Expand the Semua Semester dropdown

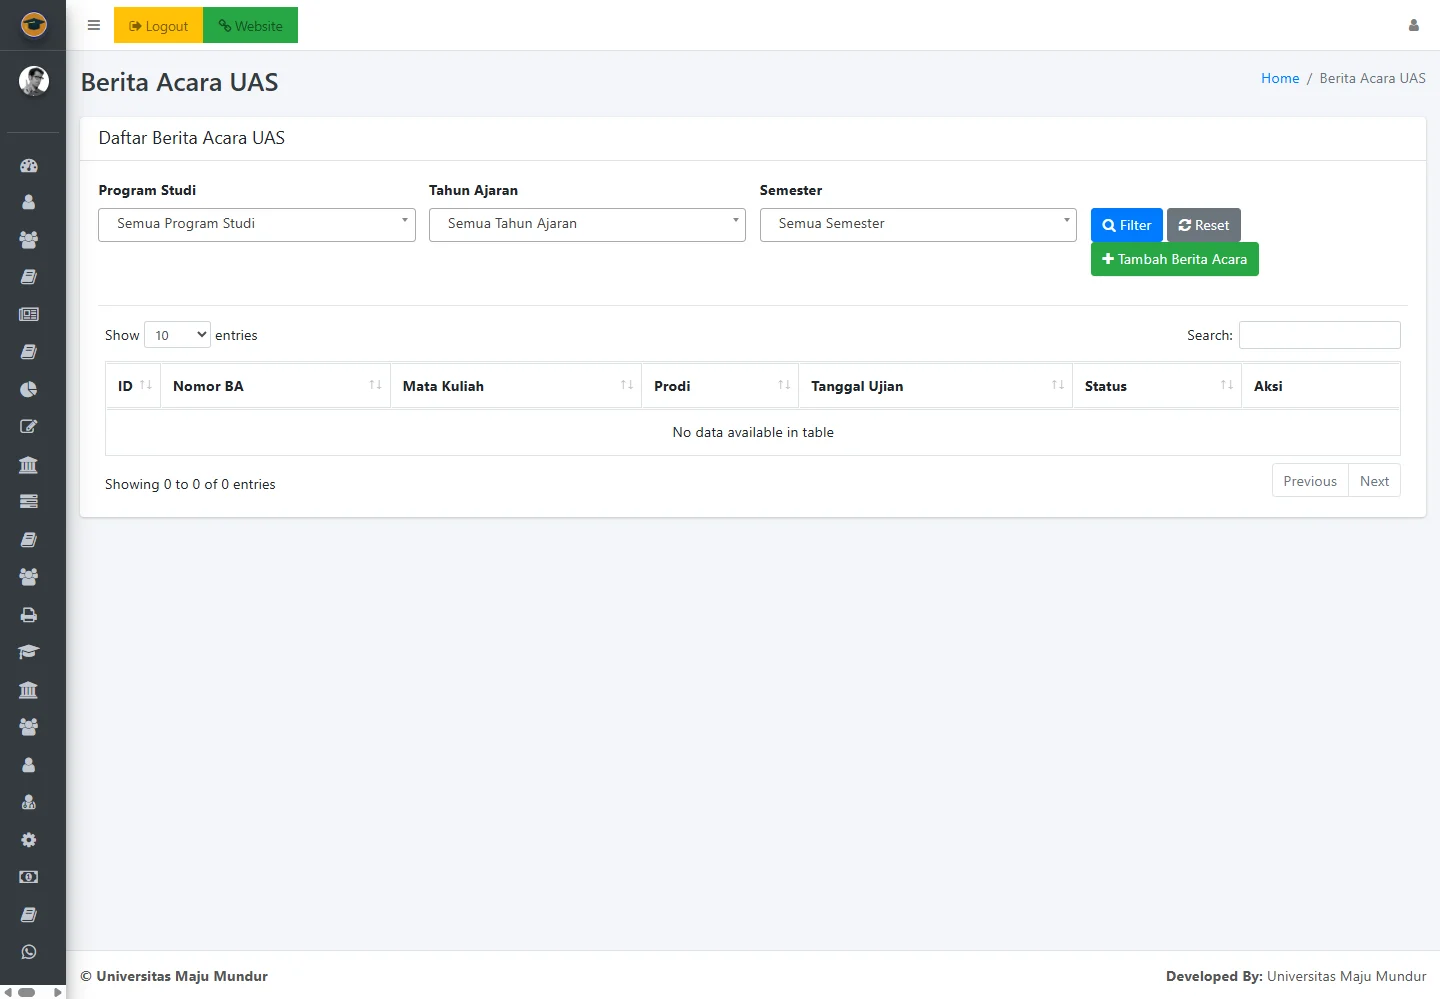(x=917, y=224)
